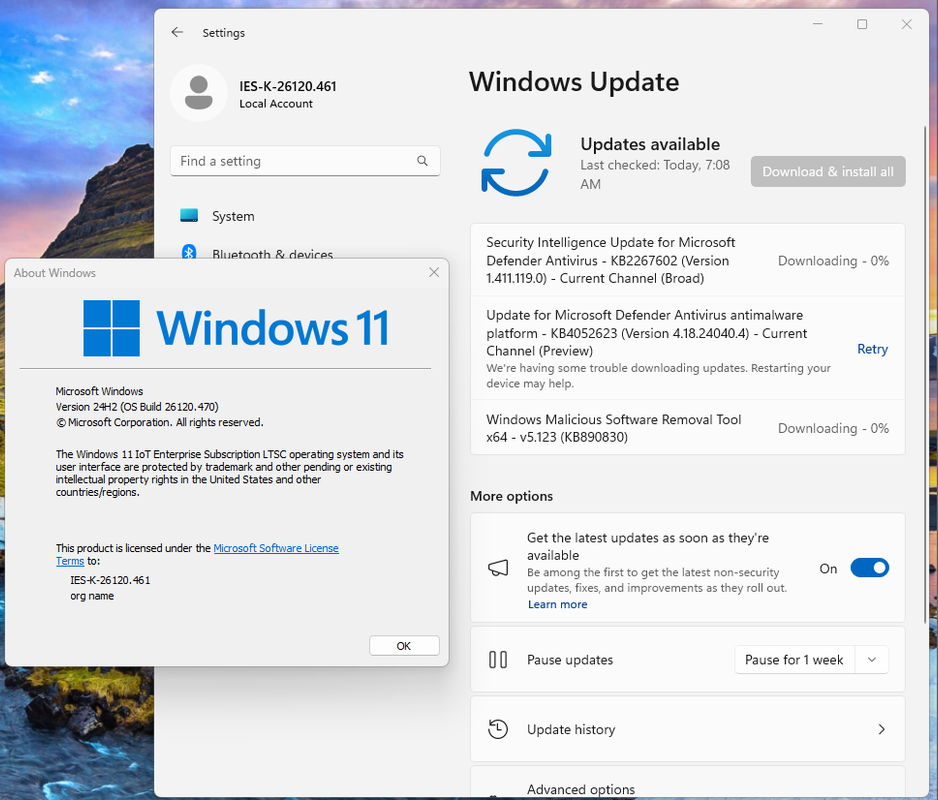The height and width of the screenshot is (800, 938).
Task: Click Security Intelligence Update KB2267602 entry
Action: [x=687, y=260]
